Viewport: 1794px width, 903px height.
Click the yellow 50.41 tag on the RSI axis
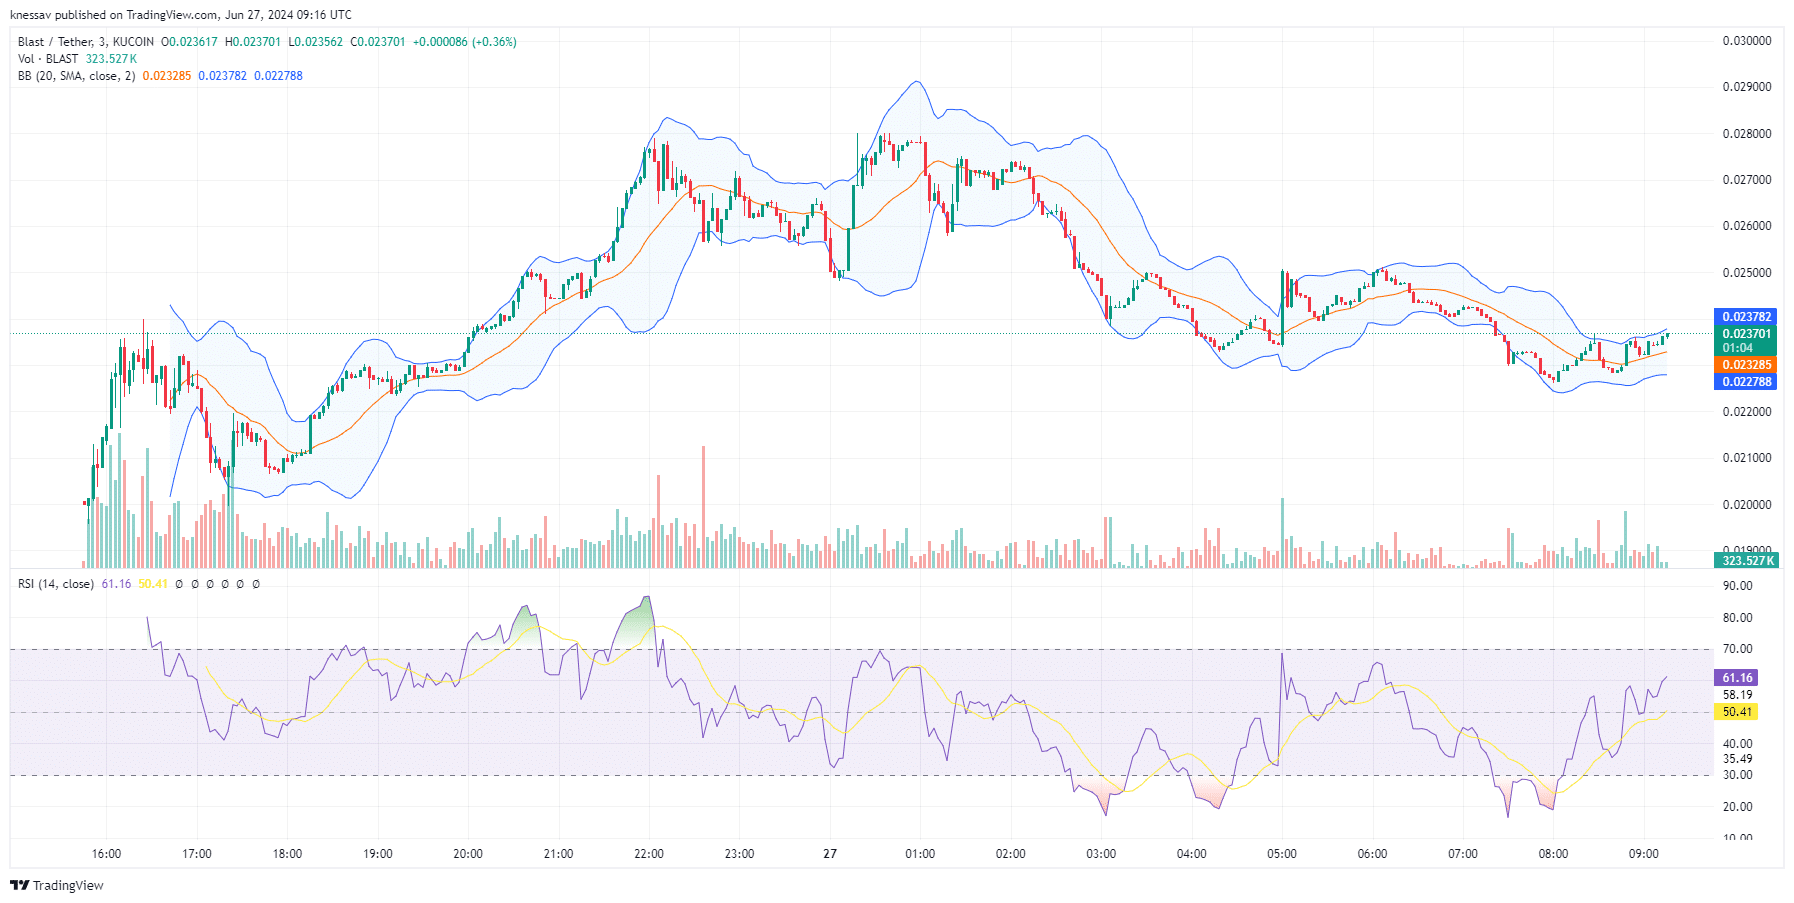coord(1736,712)
